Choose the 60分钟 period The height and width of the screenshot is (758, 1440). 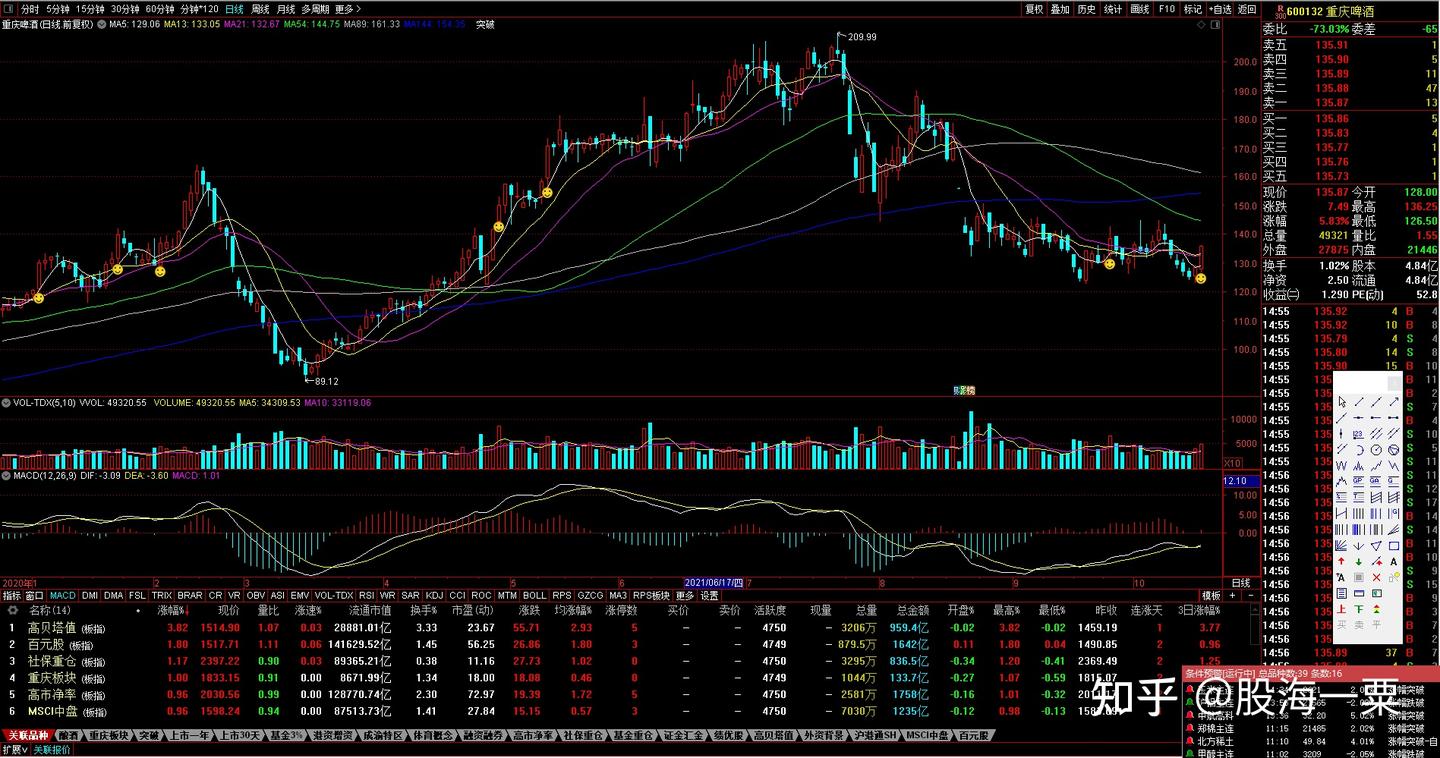160,9
